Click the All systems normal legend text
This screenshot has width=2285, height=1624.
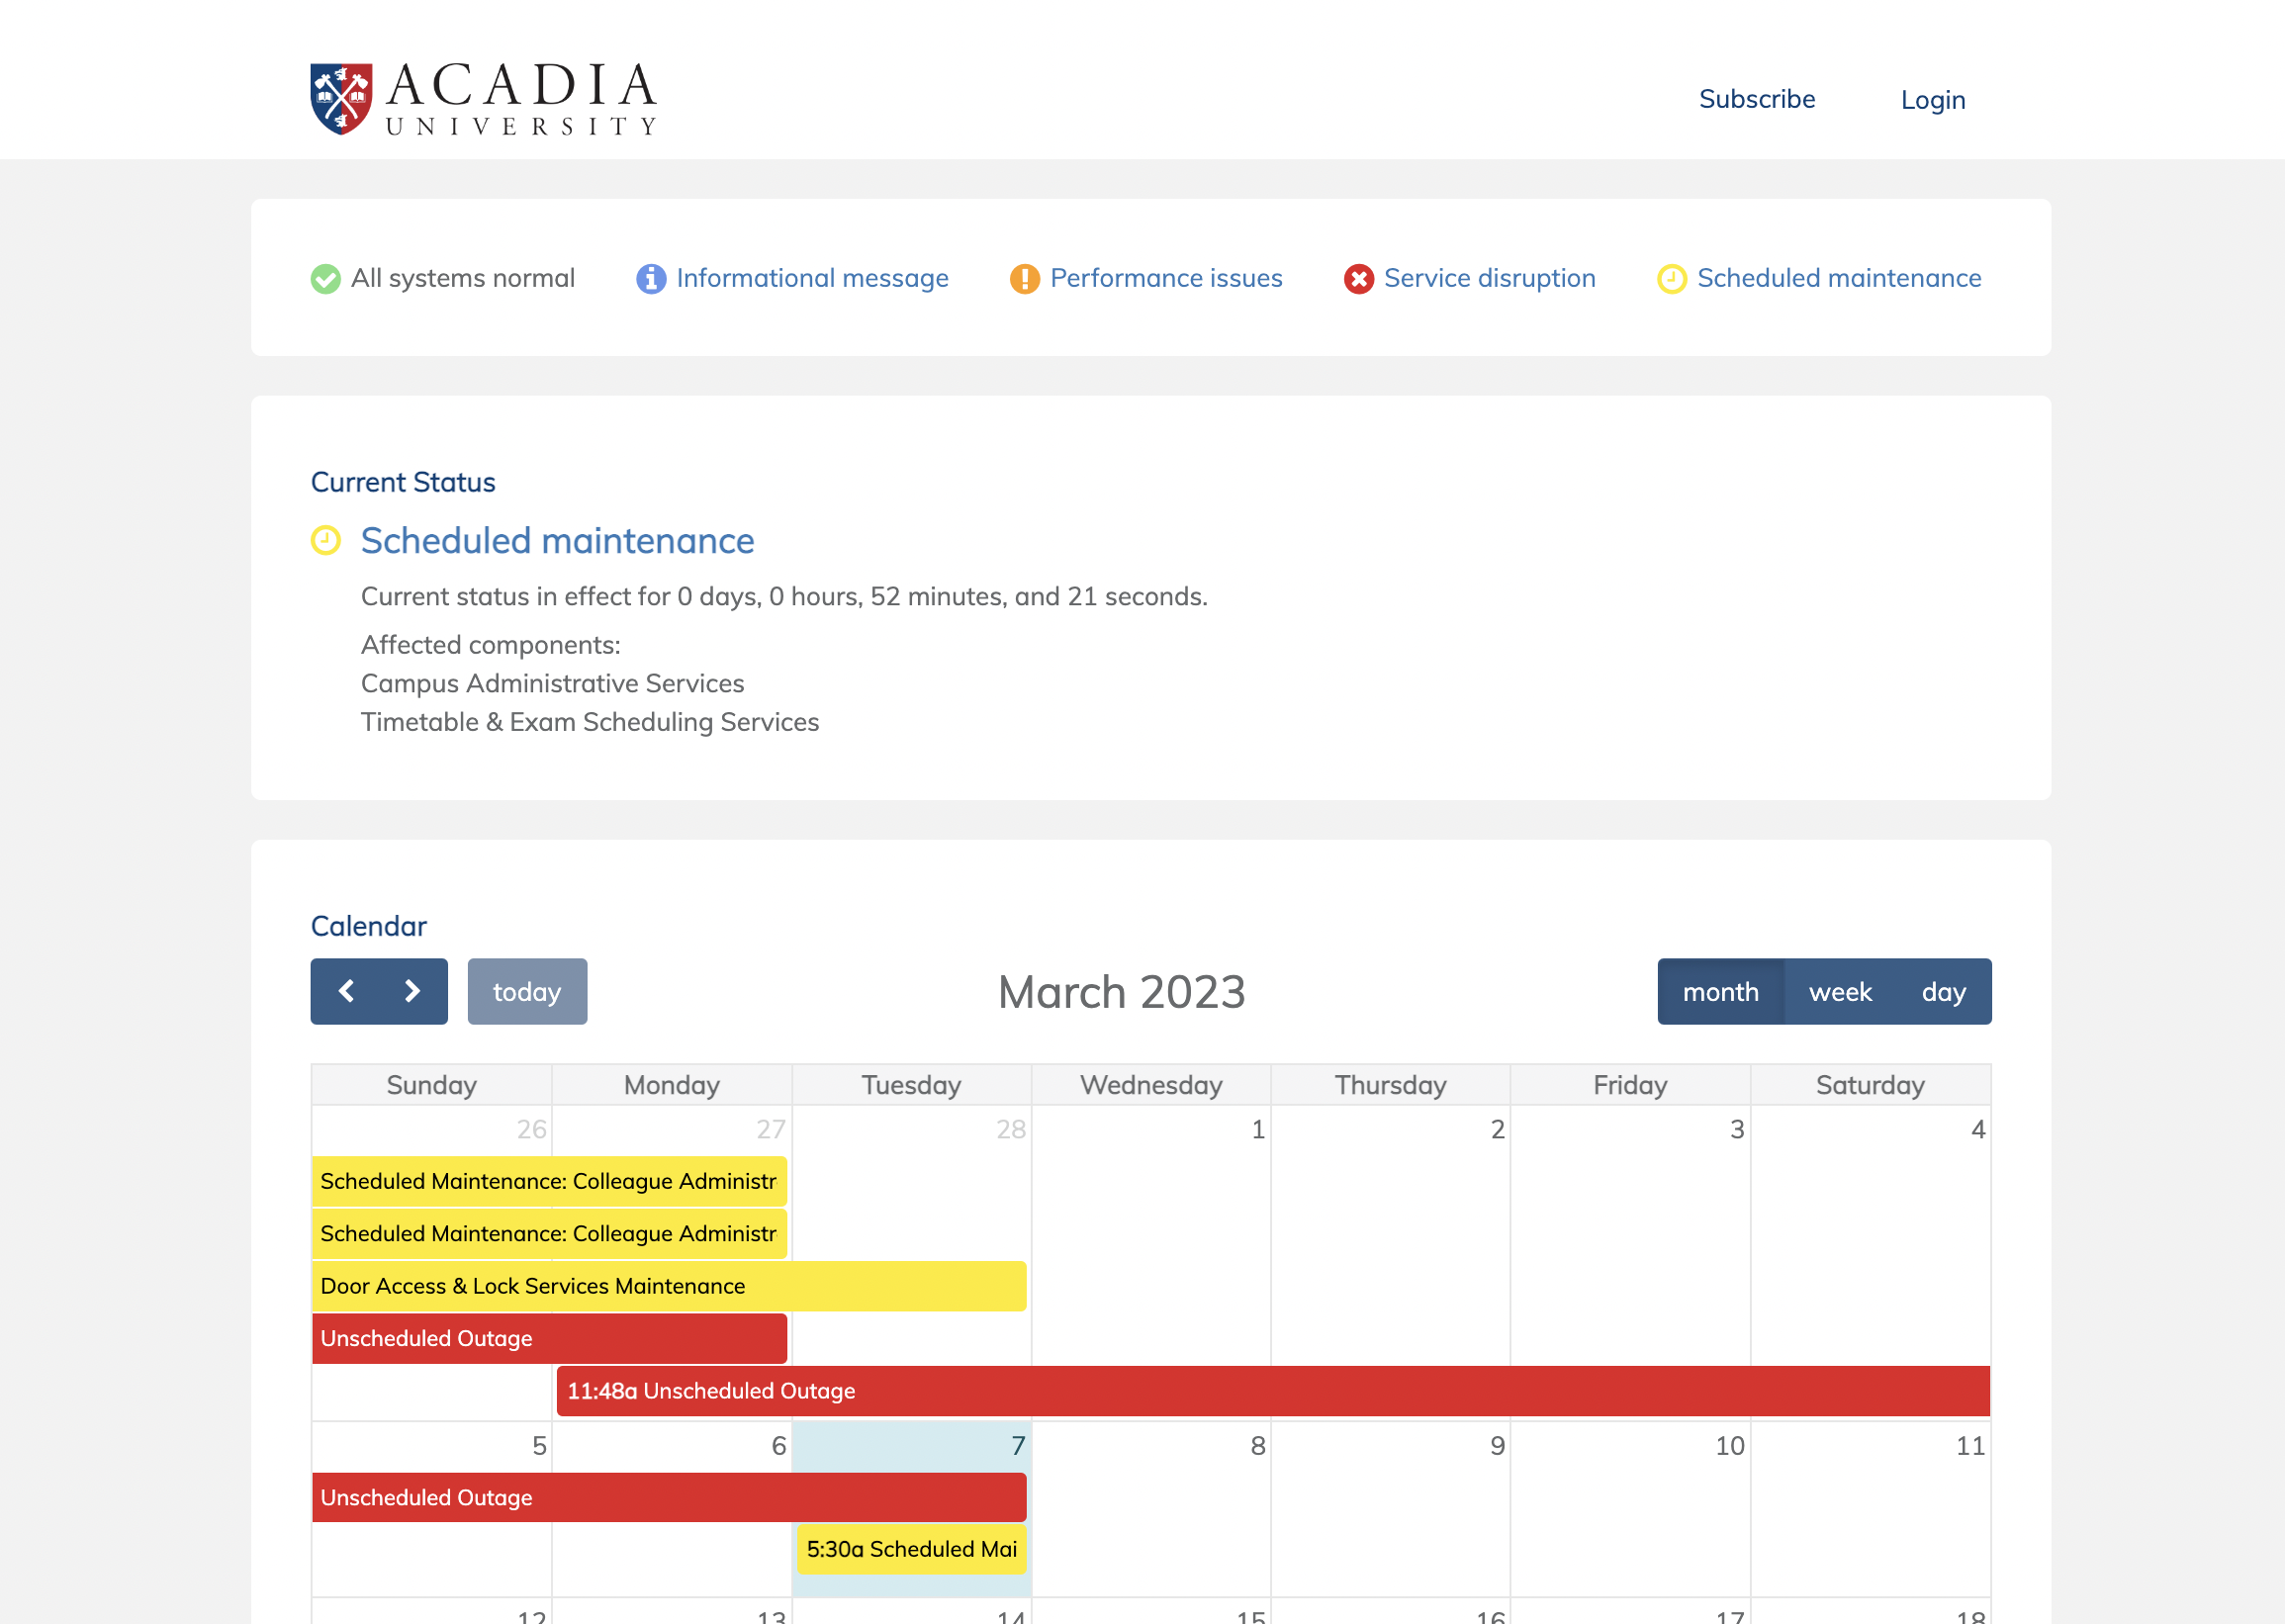pos(462,278)
